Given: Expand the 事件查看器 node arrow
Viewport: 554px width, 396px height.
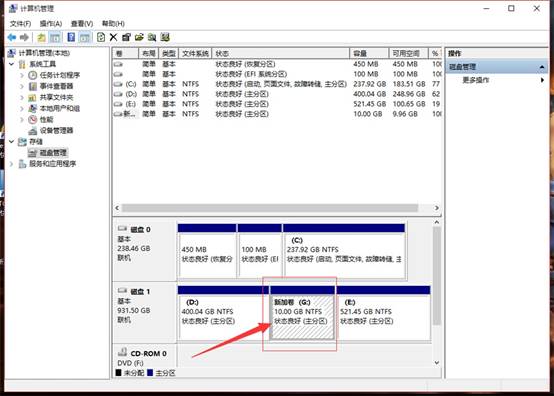Looking at the screenshot, I should pyautogui.click(x=22, y=86).
